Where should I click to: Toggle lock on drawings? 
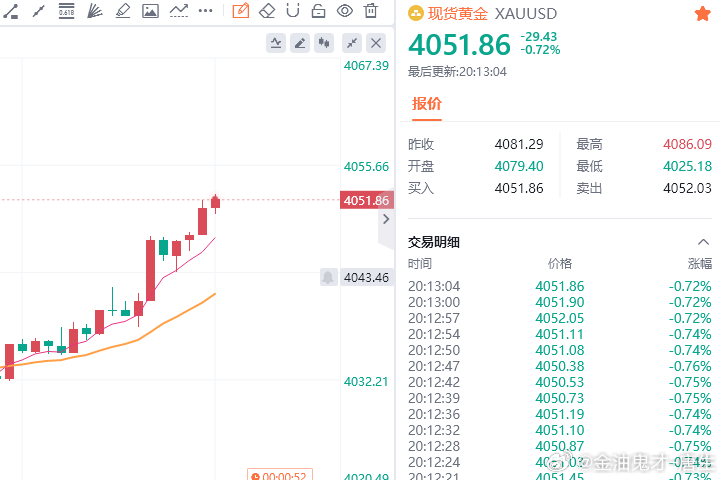pos(318,11)
